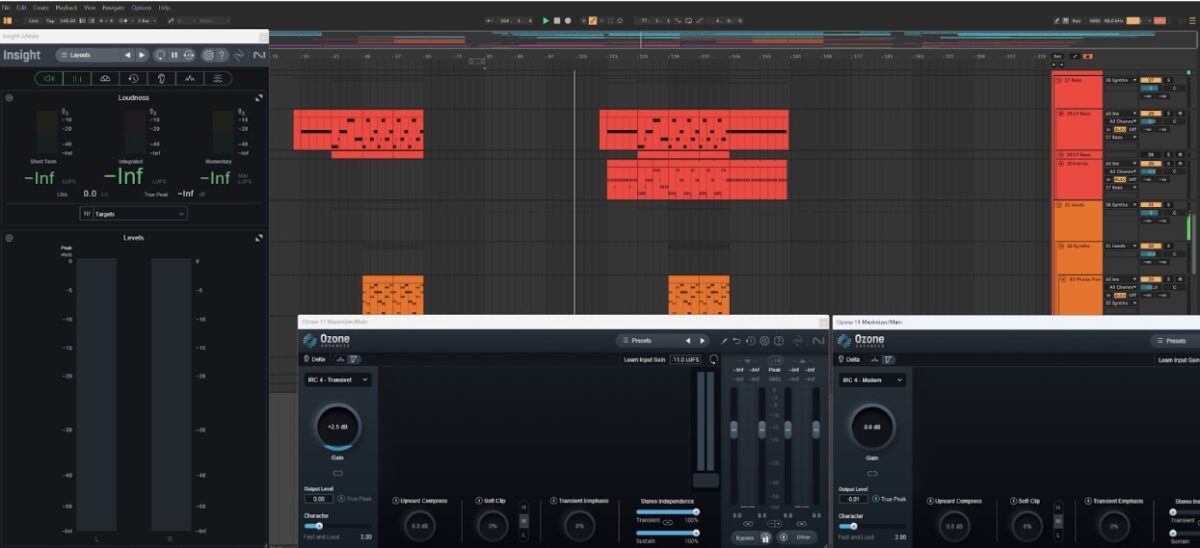Screen dimensions: 1200x548
Task: Toggle Transient Emphasis in second Maximizer
Action: [x=1088, y=500]
